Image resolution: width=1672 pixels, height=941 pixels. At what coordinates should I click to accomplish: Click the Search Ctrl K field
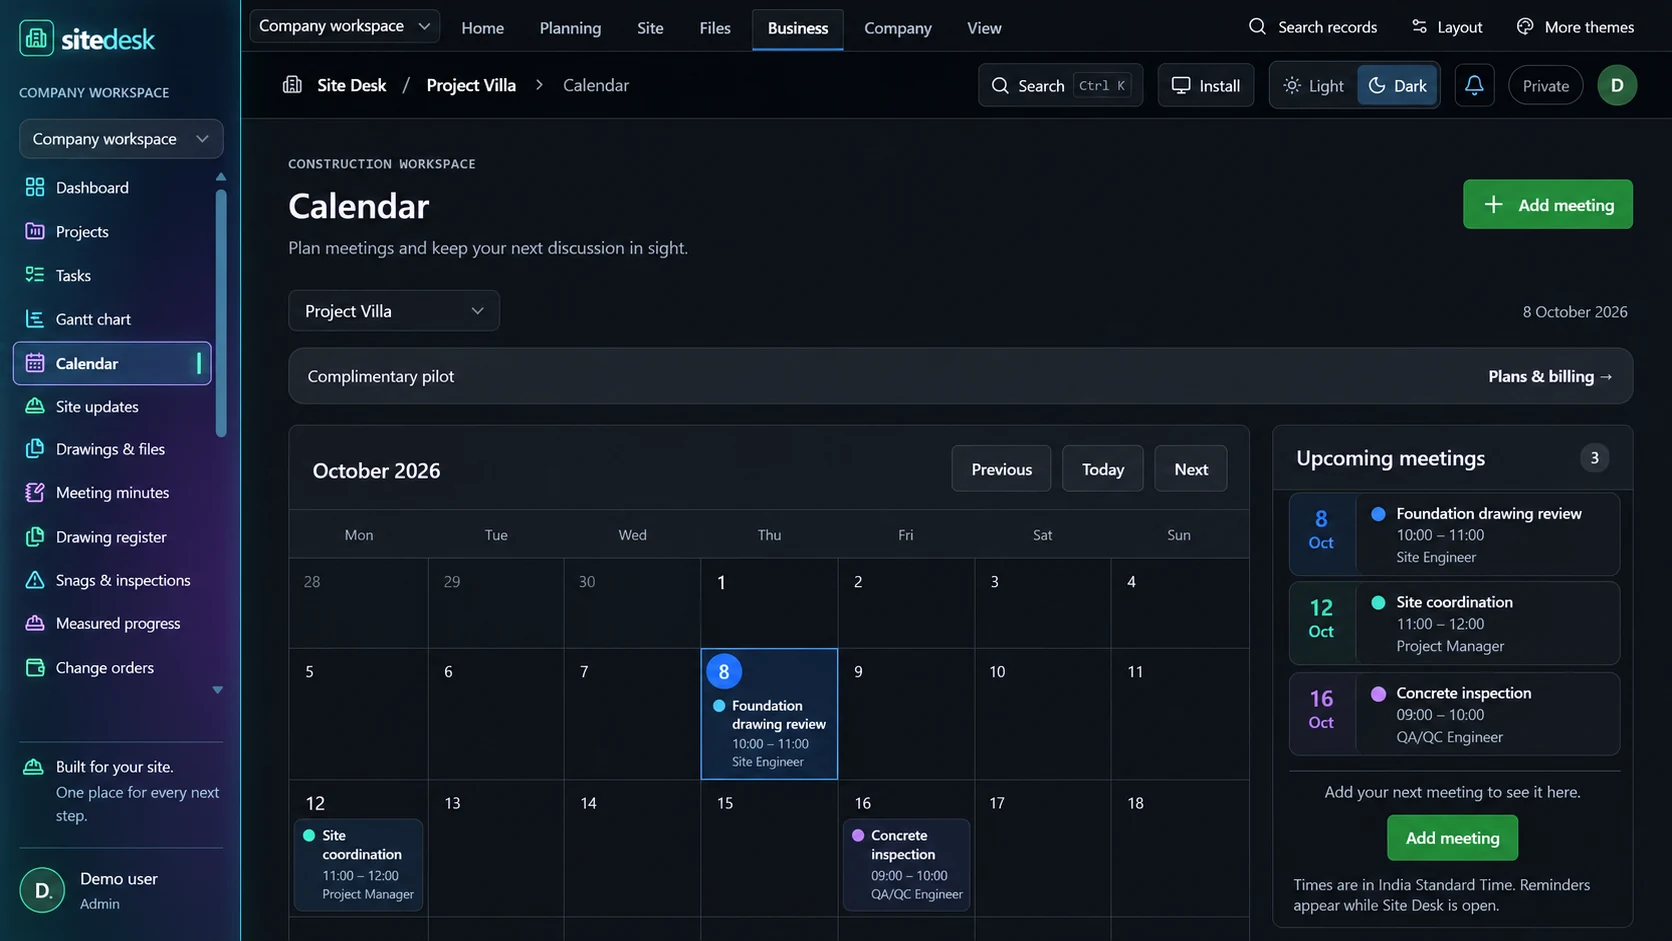click(1060, 86)
